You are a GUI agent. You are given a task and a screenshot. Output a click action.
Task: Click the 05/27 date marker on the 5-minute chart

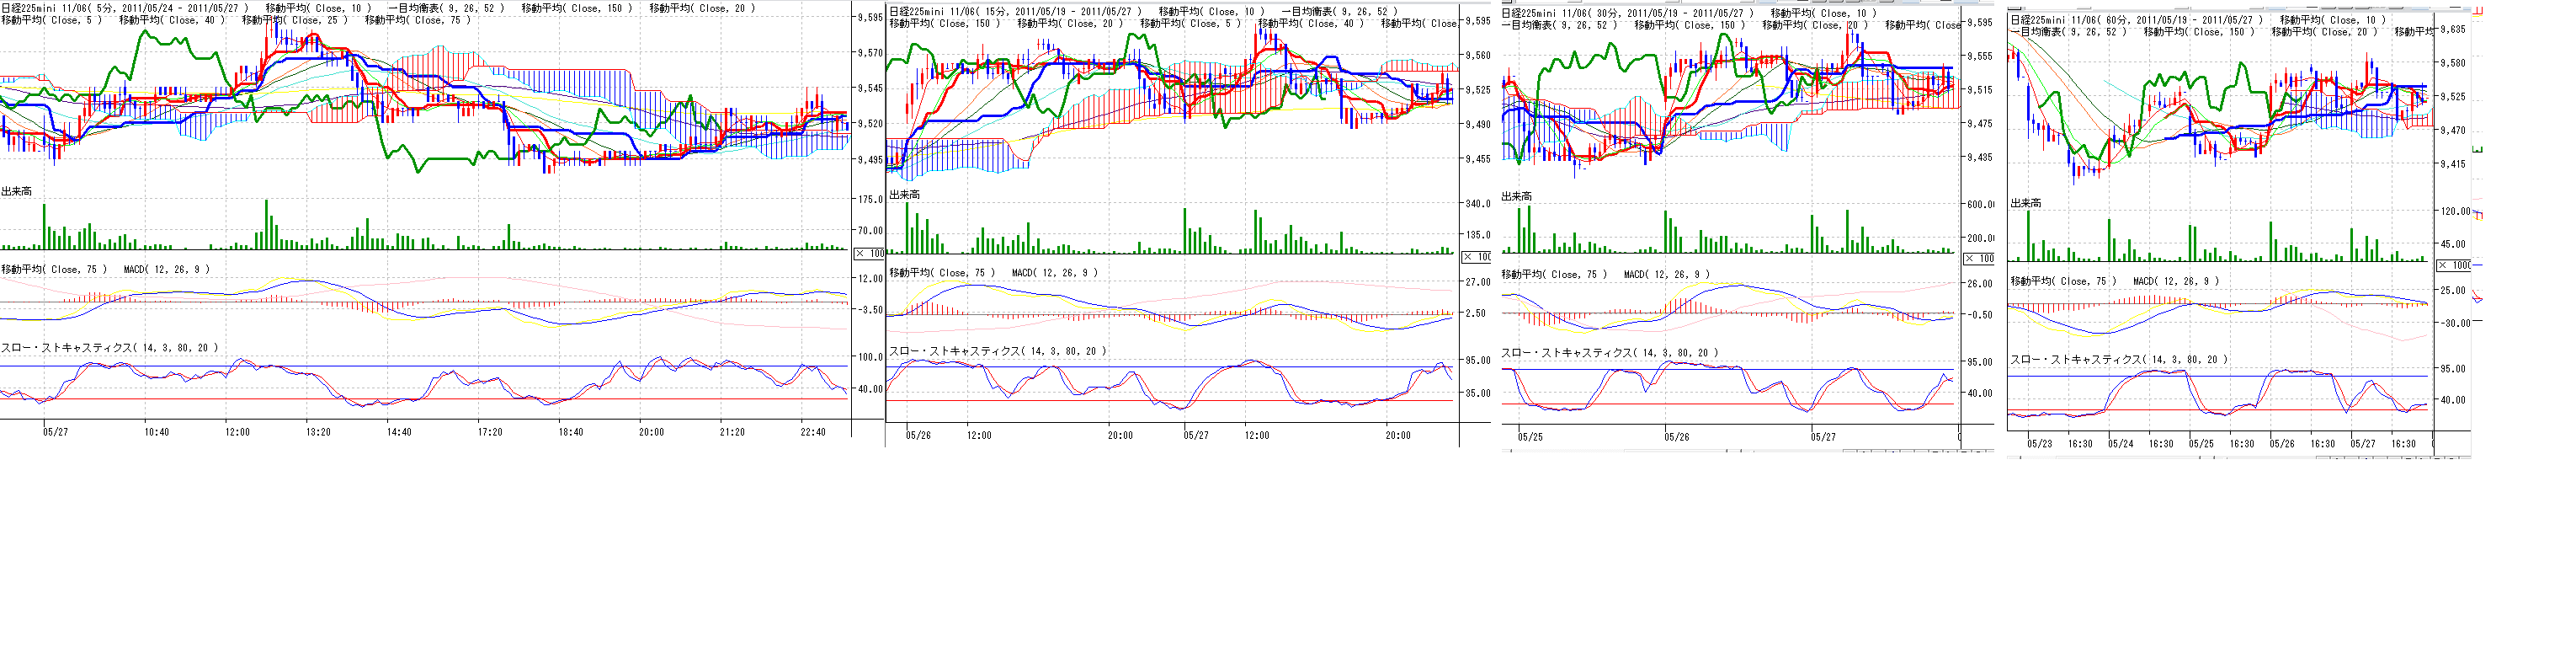click(x=56, y=432)
